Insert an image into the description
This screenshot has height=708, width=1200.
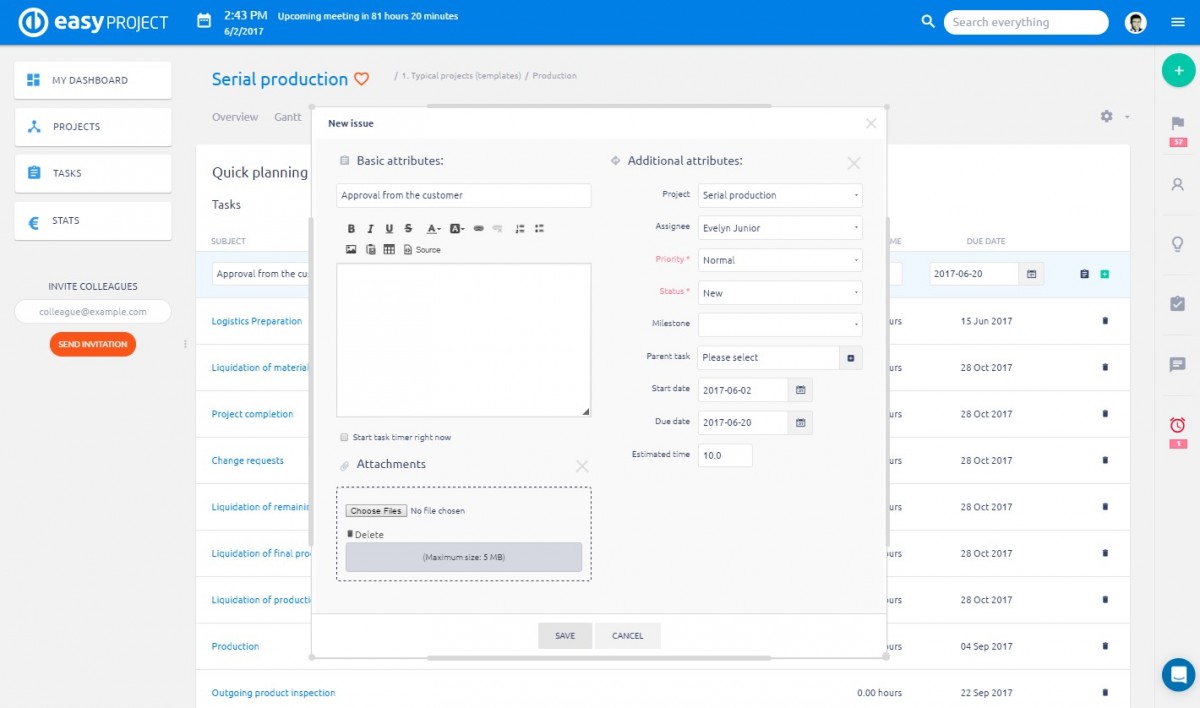point(351,250)
